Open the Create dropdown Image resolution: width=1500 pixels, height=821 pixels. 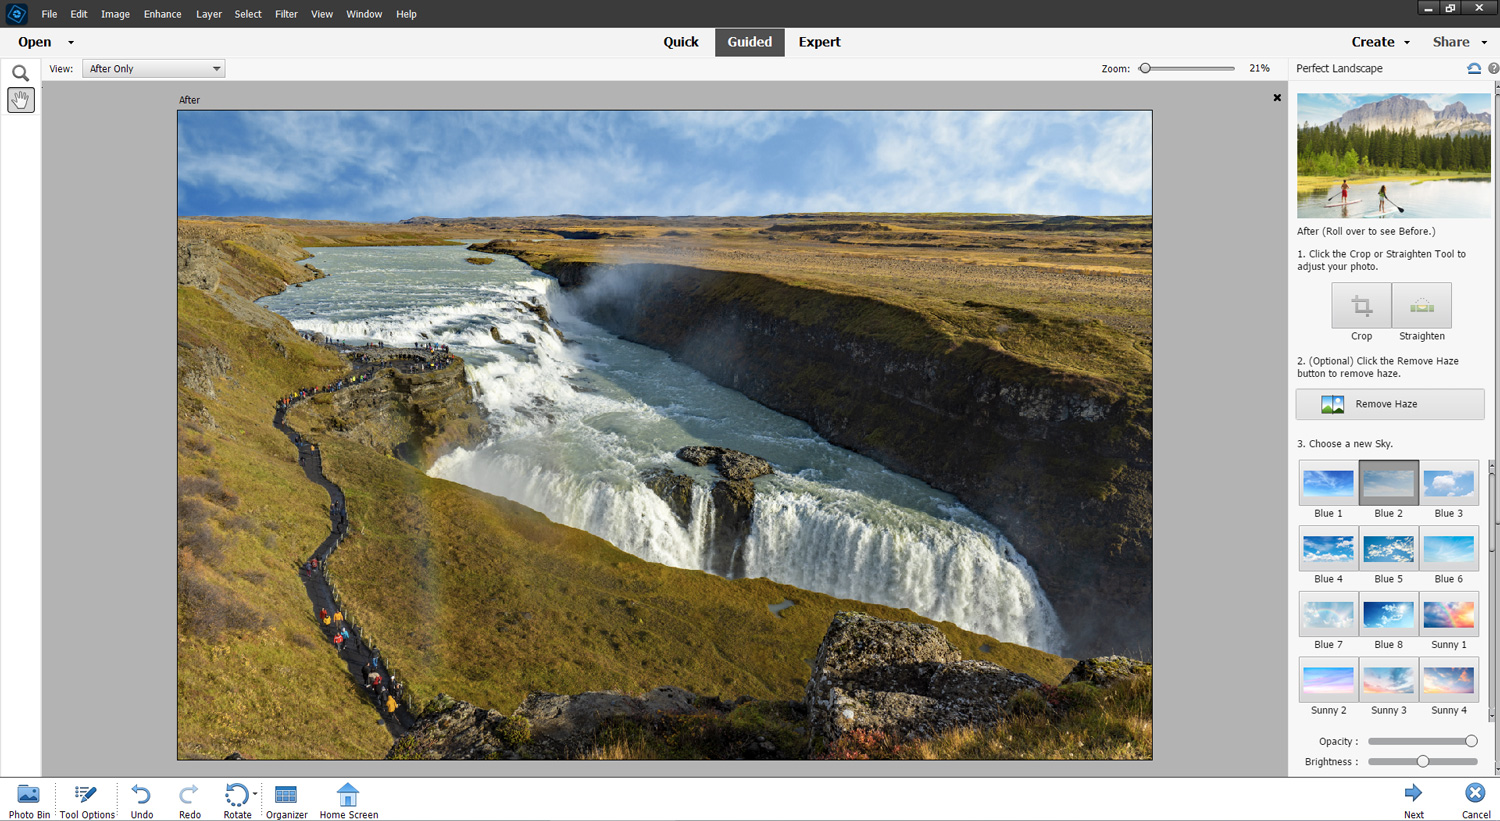[1379, 42]
